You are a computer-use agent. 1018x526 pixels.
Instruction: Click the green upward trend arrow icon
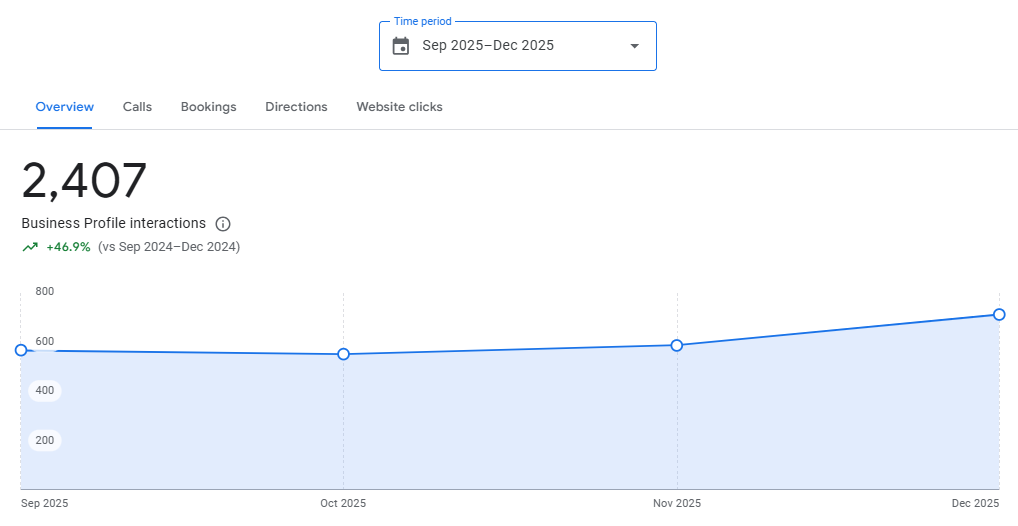pyautogui.click(x=30, y=247)
